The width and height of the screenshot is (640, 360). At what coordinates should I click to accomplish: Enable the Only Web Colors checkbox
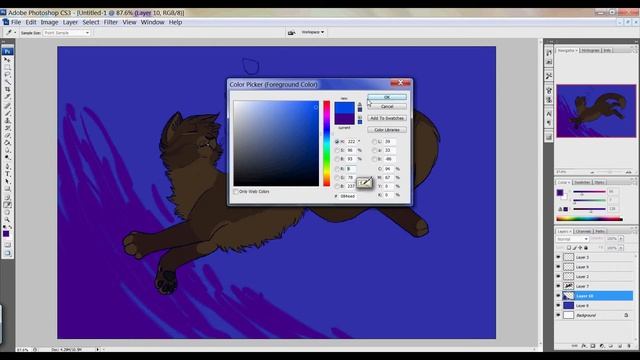(x=236, y=191)
